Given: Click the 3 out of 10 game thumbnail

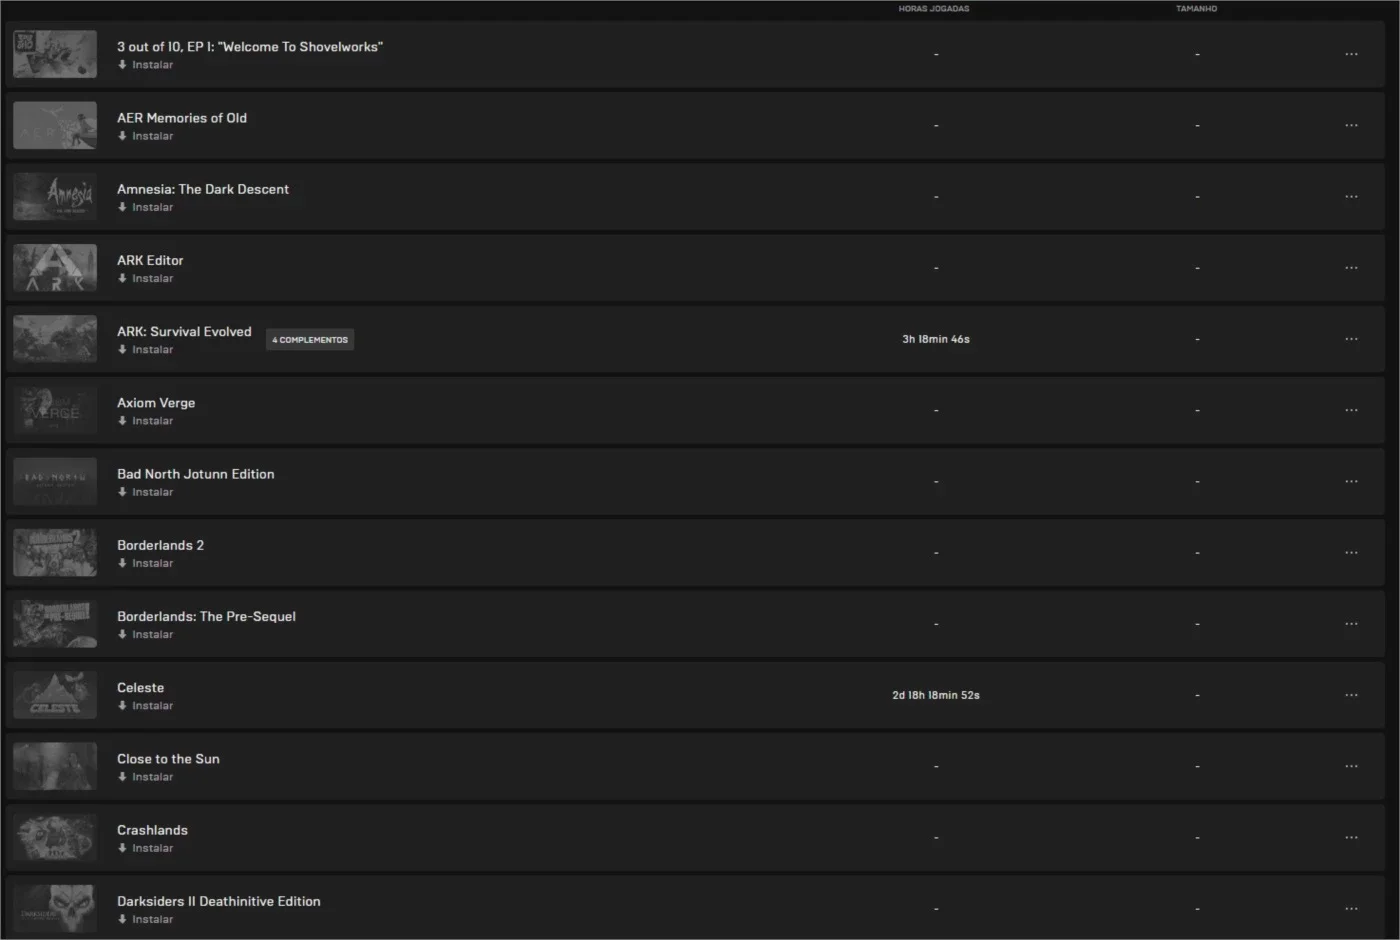Looking at the screenshot, I should (55, 54).
